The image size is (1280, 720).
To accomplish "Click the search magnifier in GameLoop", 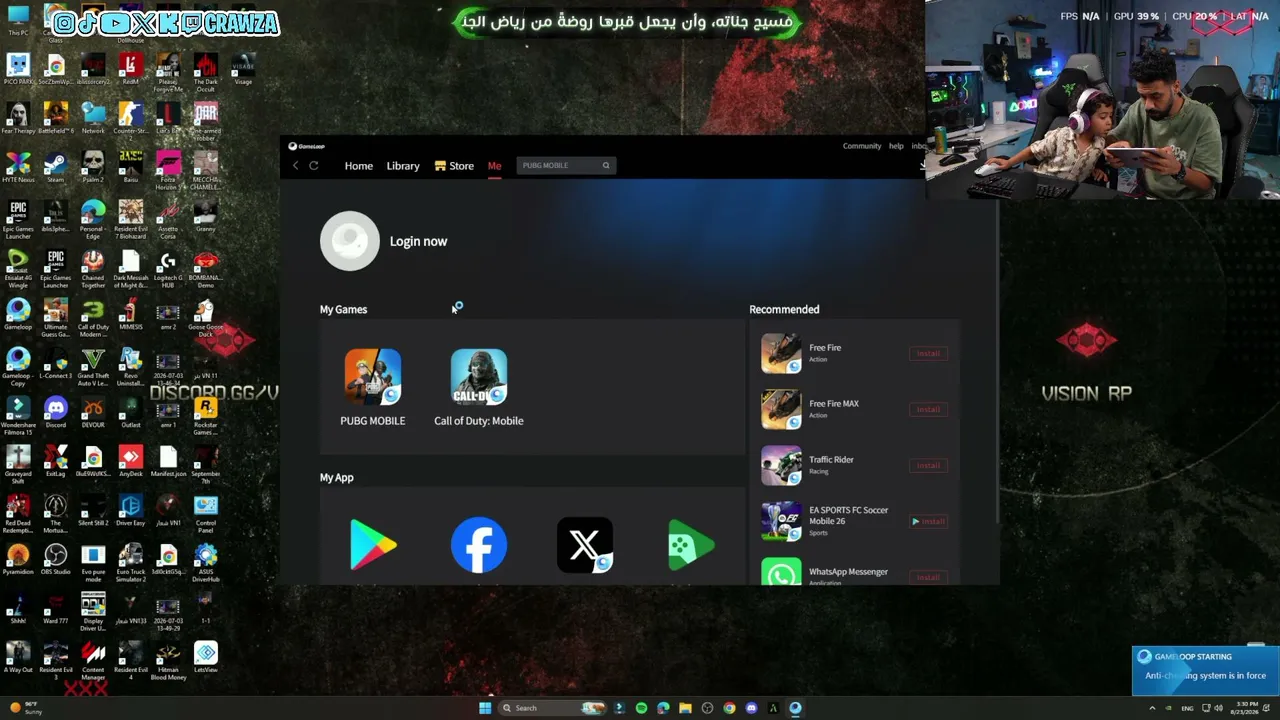I will click(x=605, y=166).
